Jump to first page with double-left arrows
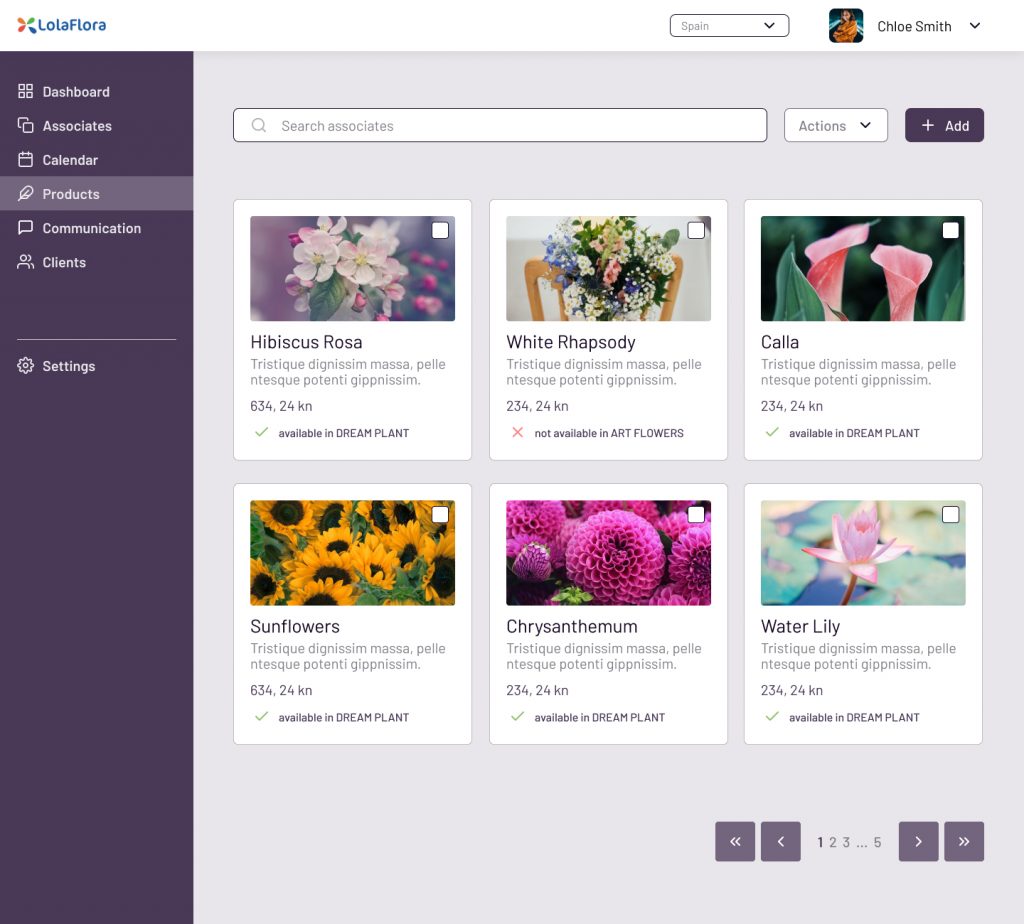 coord(735,842)
